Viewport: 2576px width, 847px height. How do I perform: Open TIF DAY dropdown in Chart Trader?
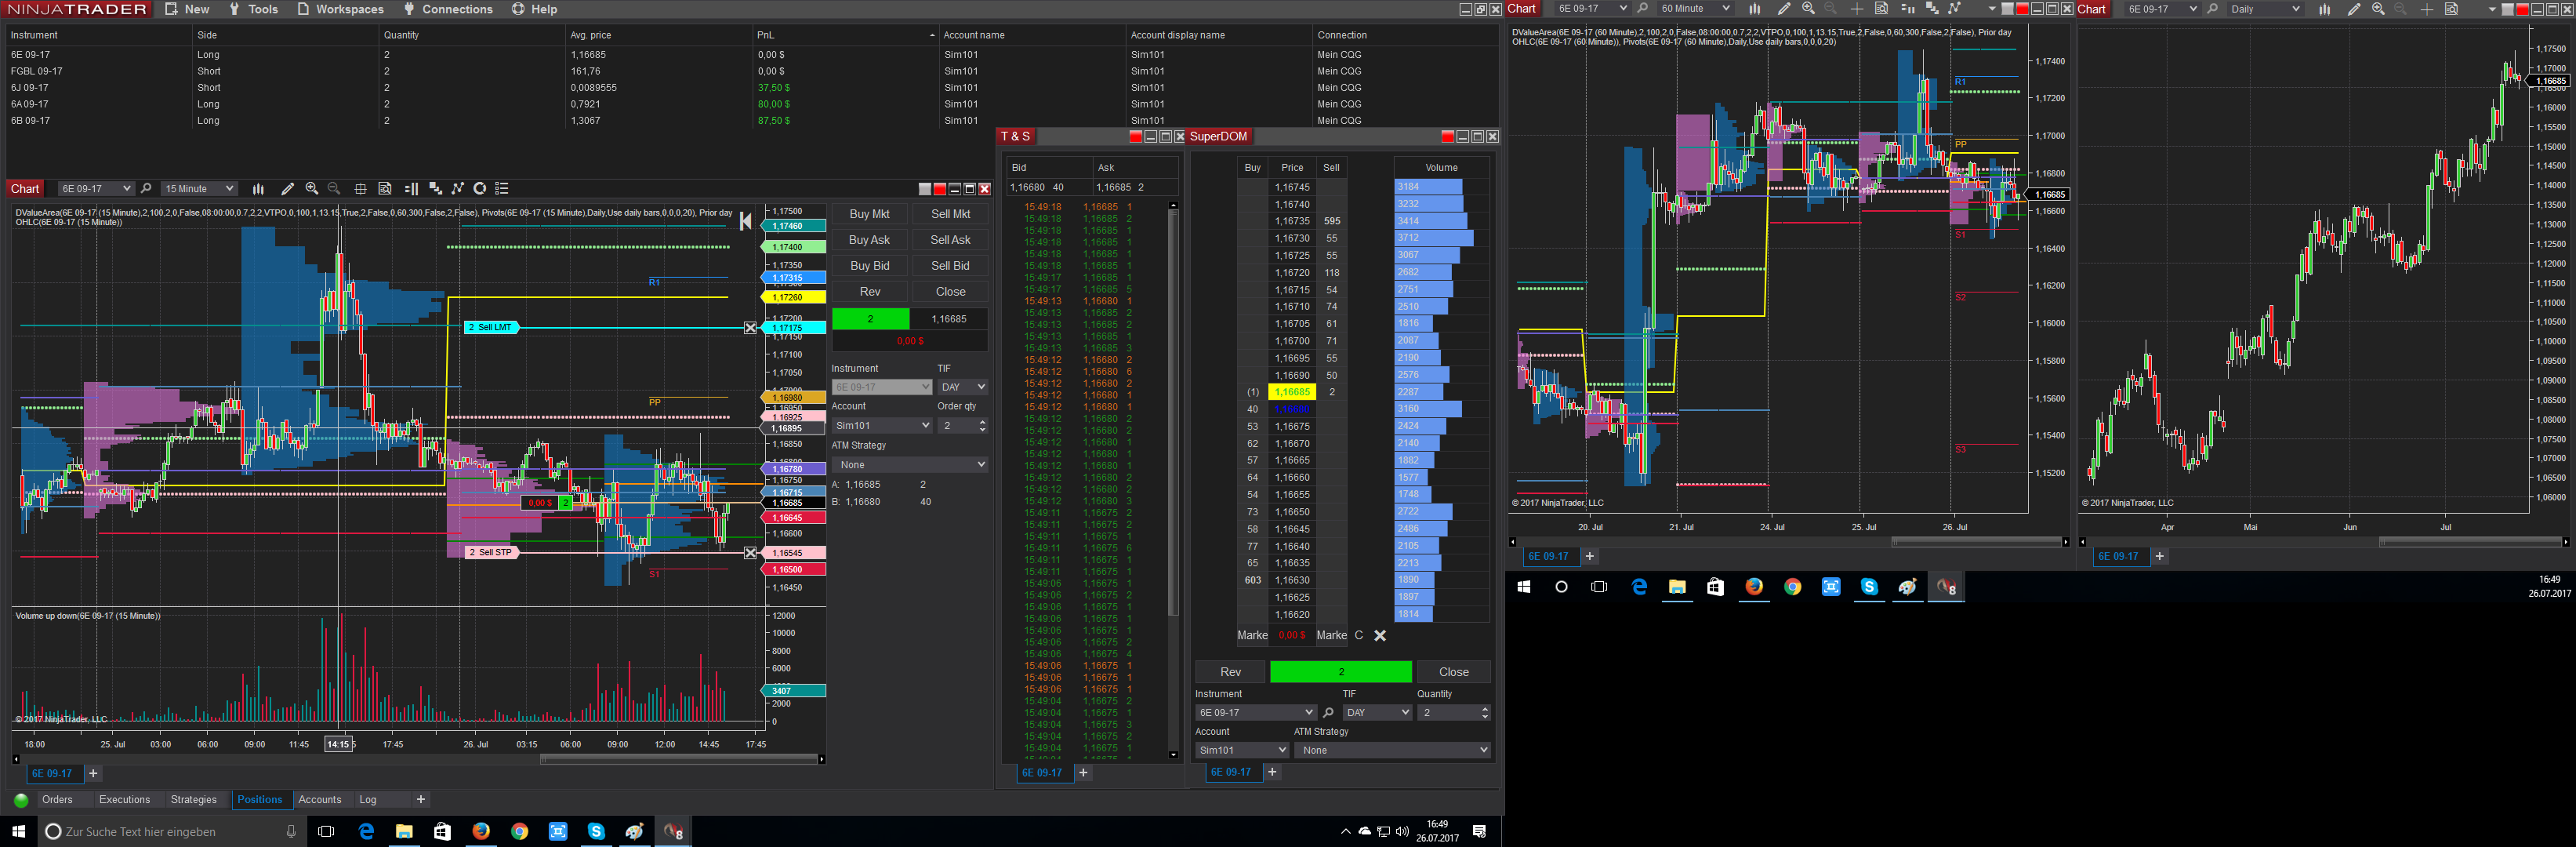pyautogui.click(x=963, y=387)
